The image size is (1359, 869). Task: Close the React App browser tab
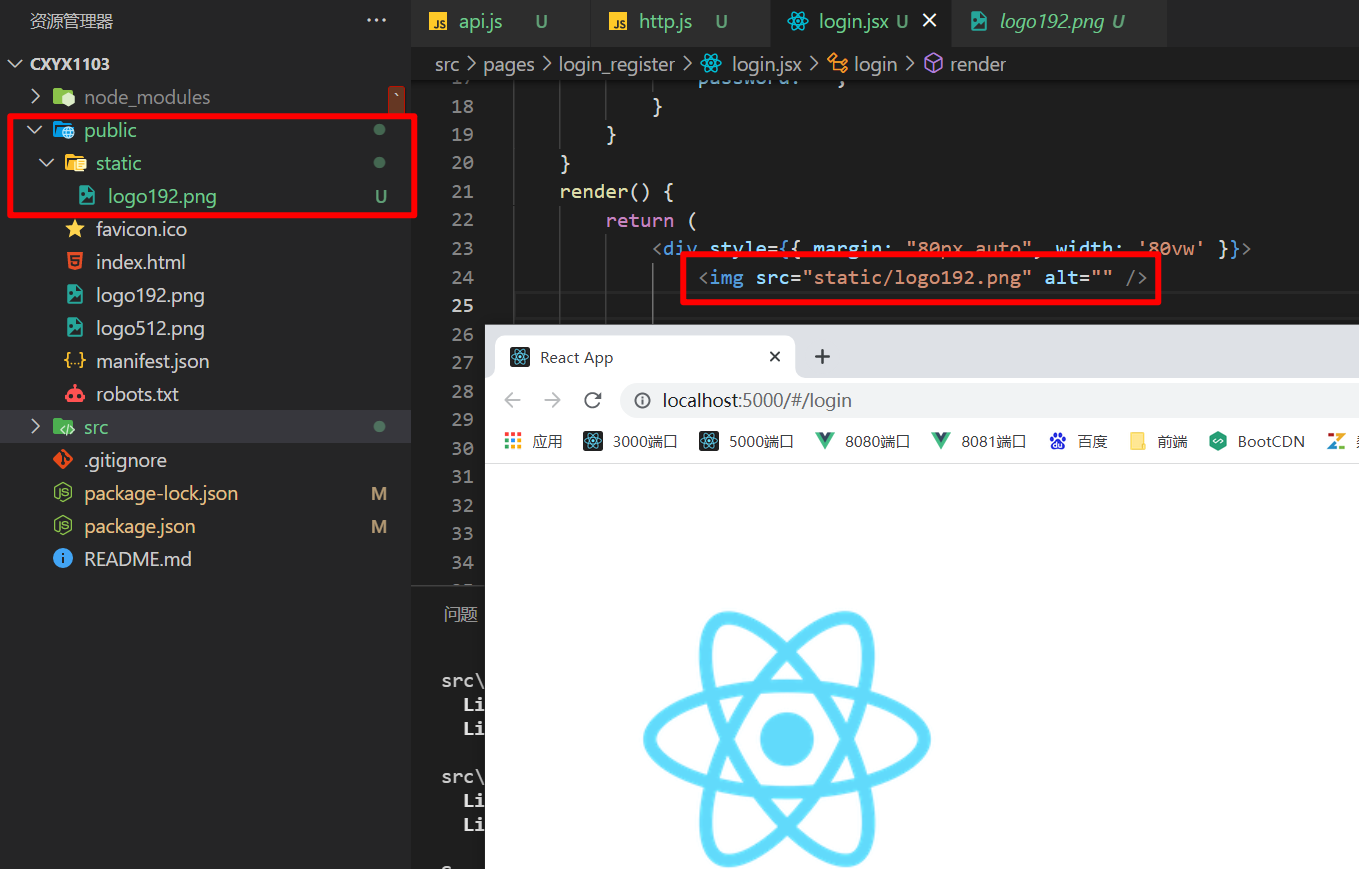coord(775,357)
